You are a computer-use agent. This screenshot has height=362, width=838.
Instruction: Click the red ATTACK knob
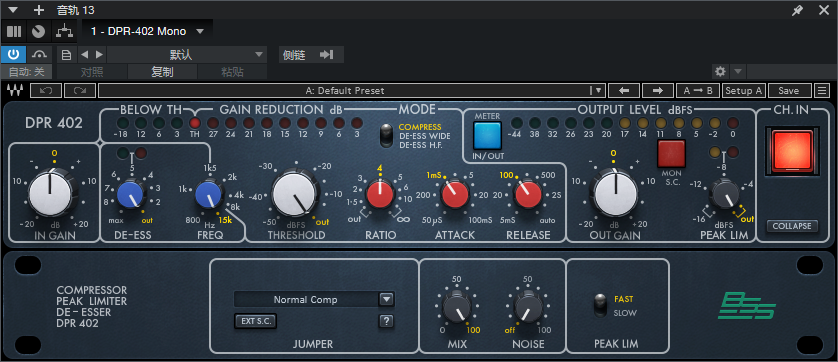(x=455, y=194)
